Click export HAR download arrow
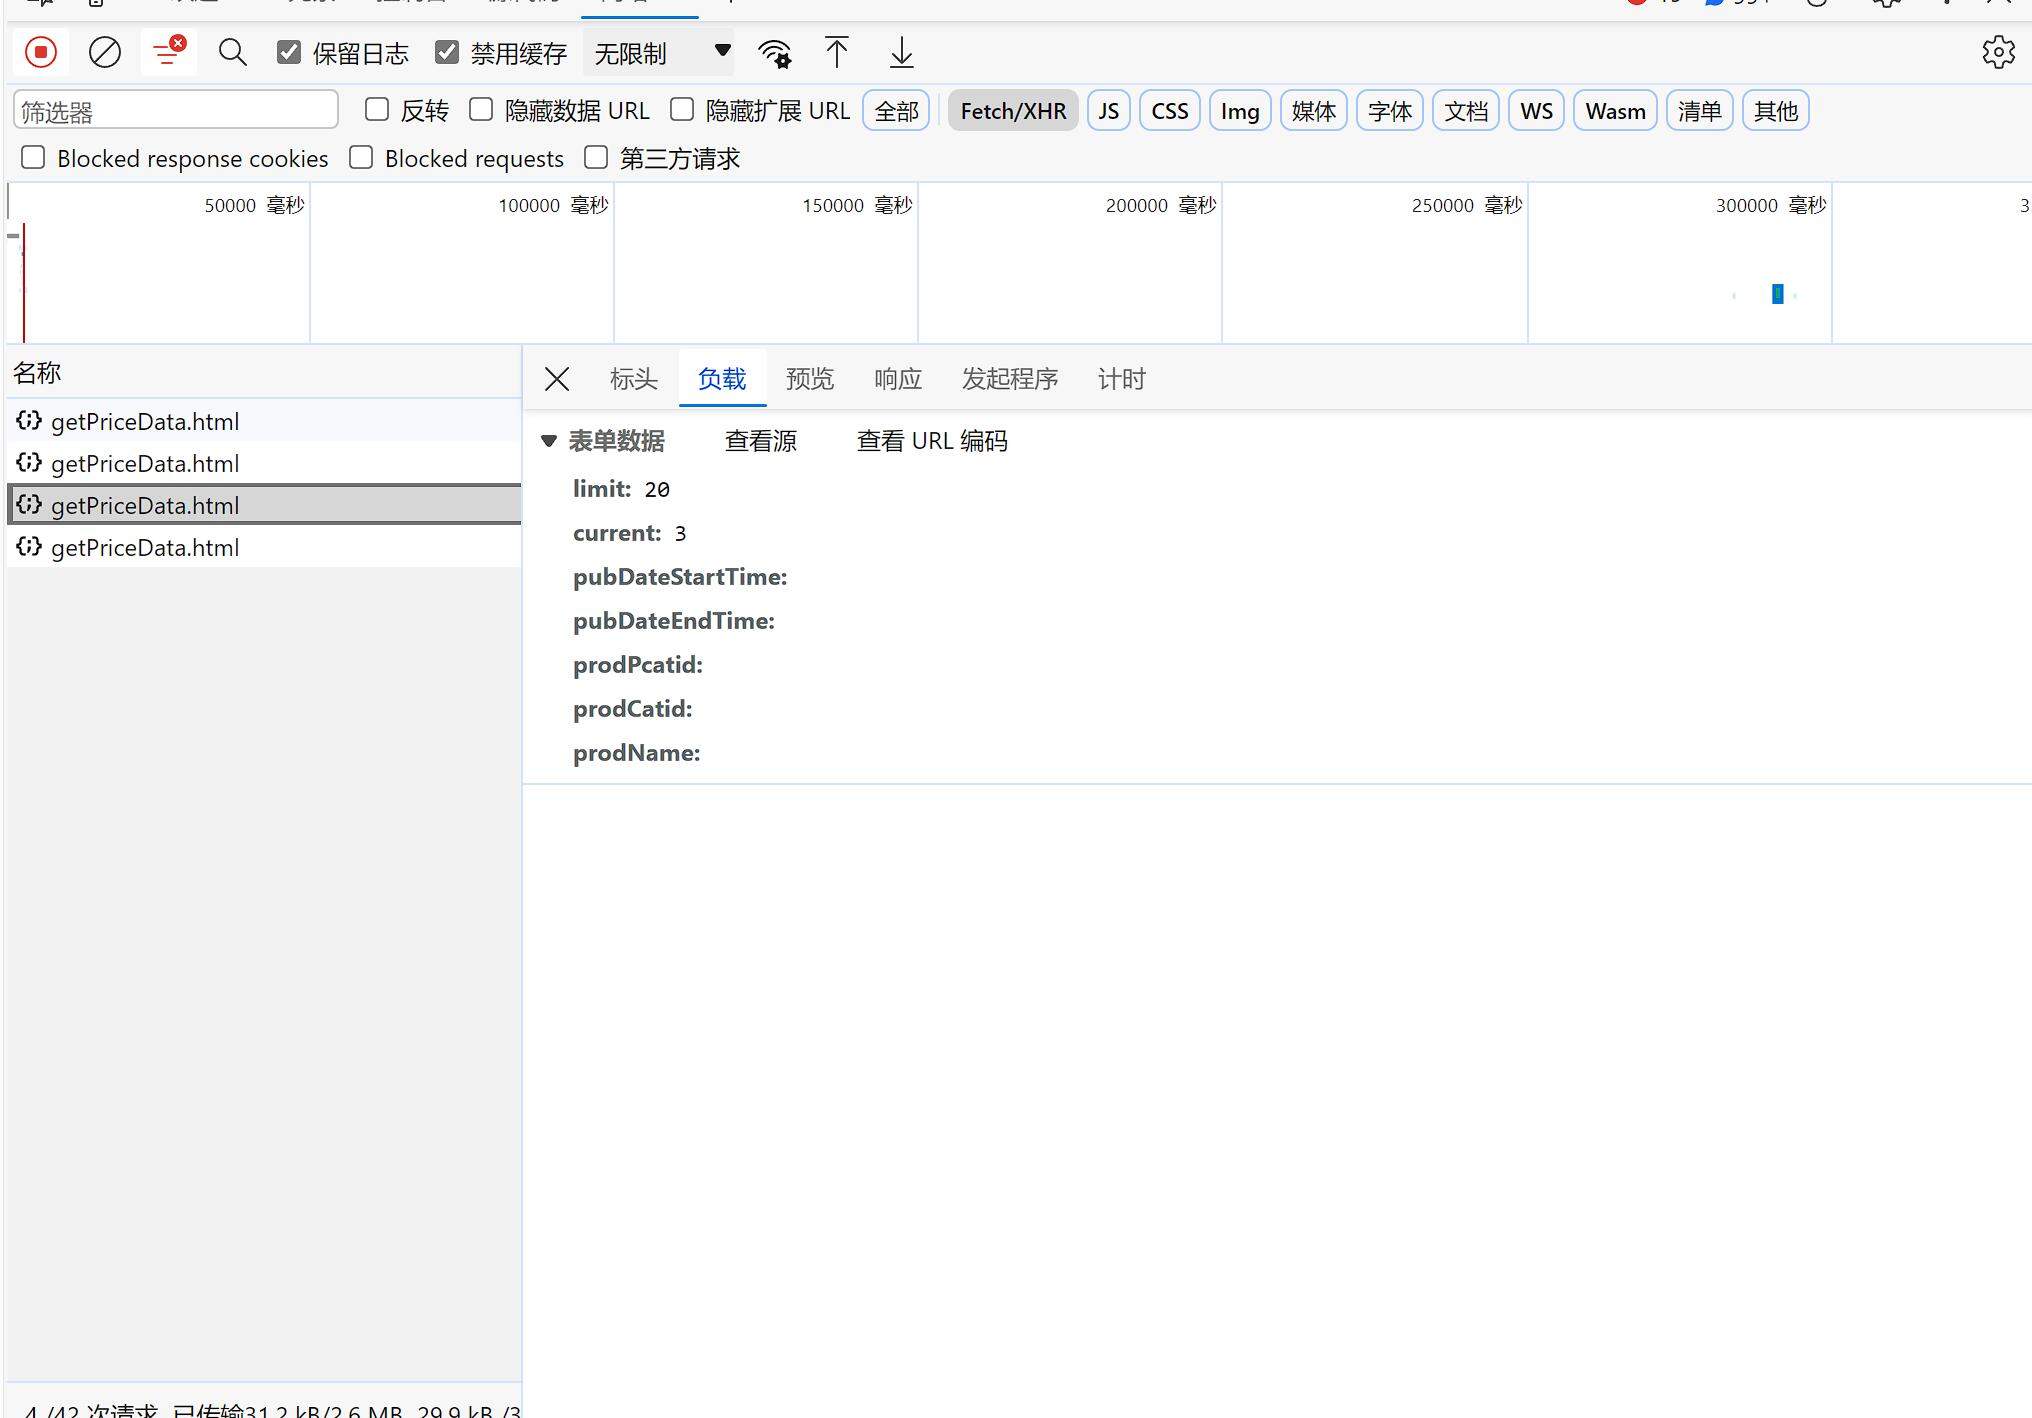 [x=901, y=53]
